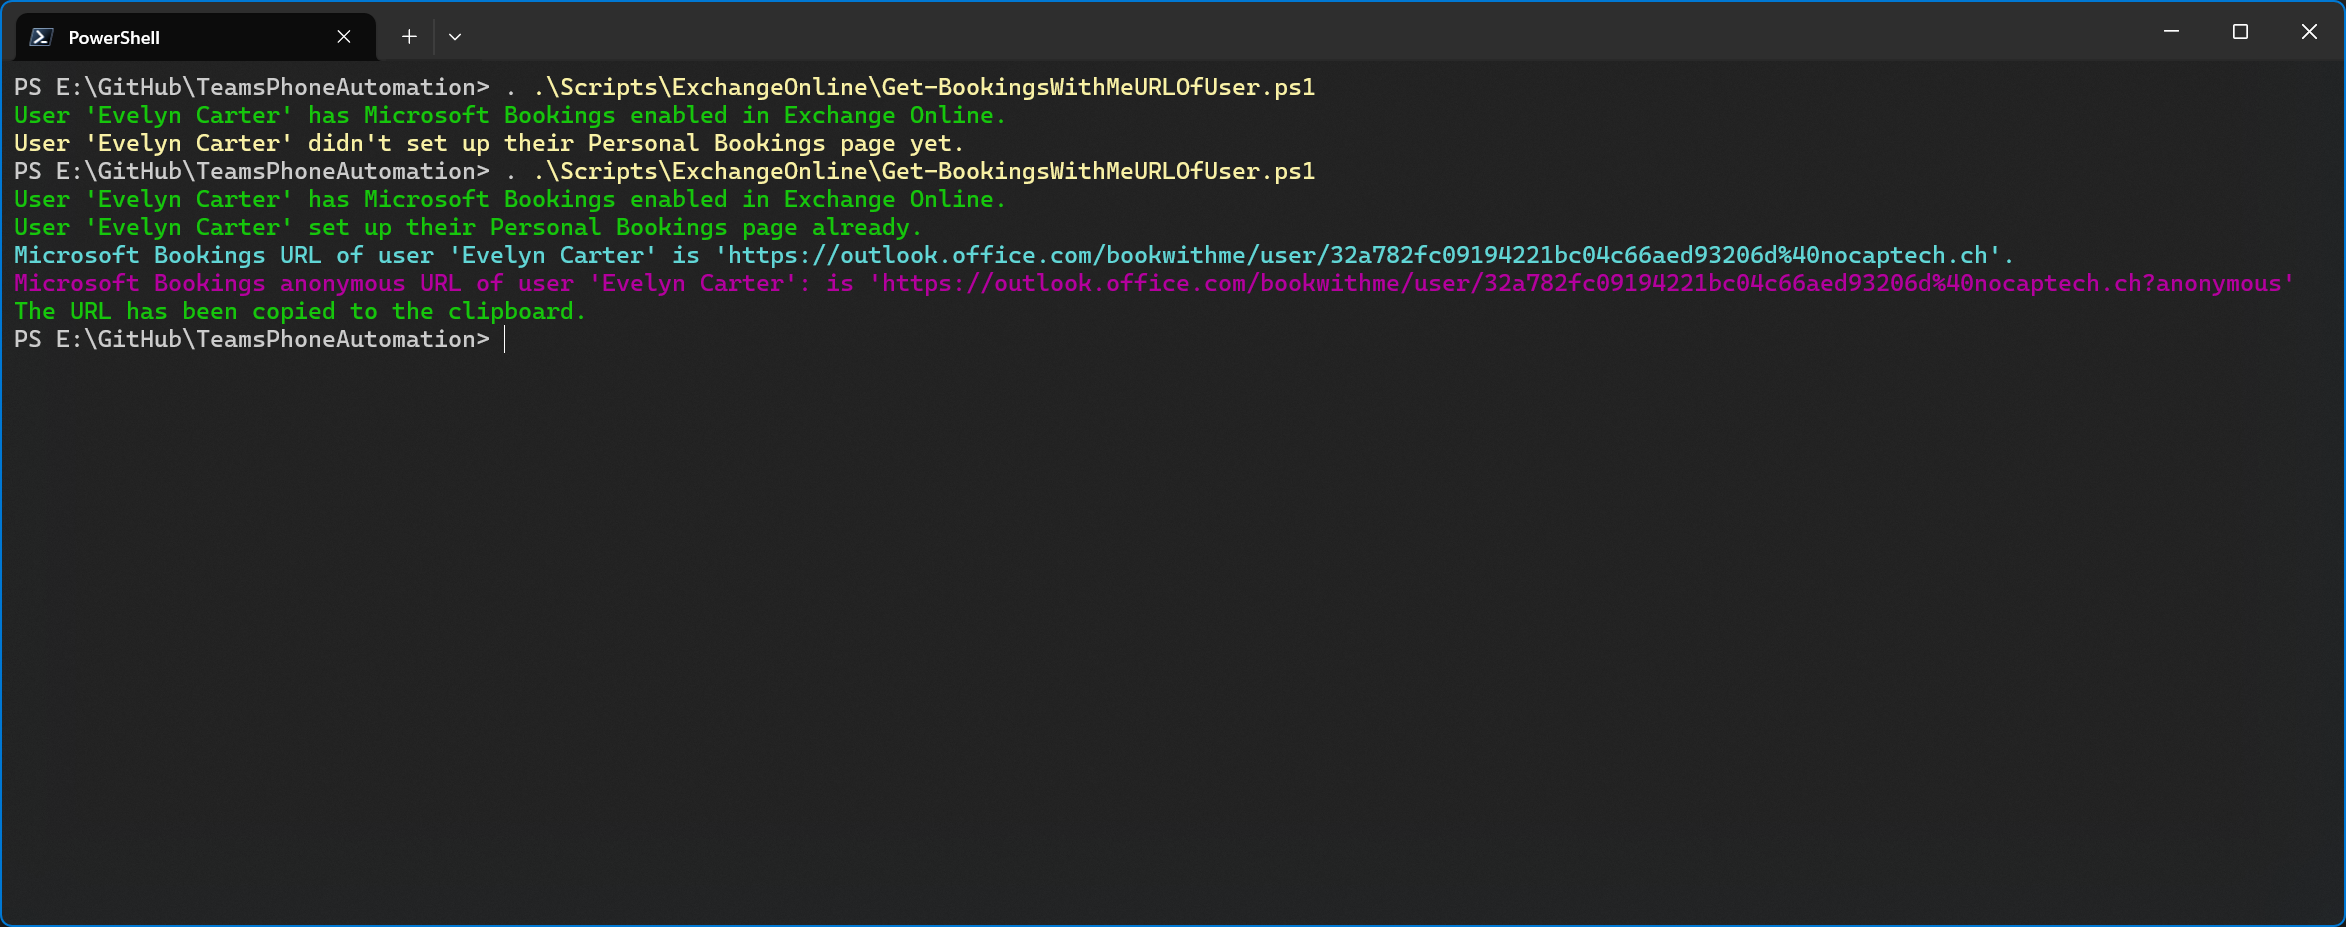
Task: Click the Microsoft Bookings URL line in cyan
Action: (x=1014, y=255)
